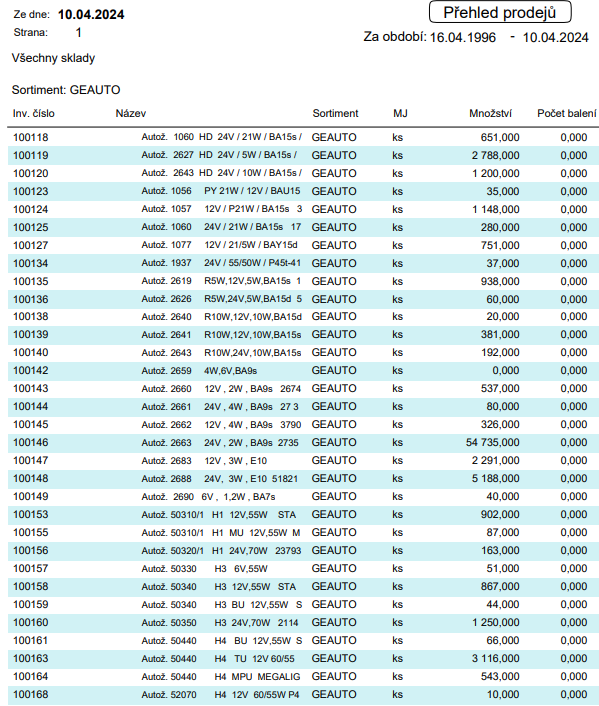599x706 pixels.
Task: Click the MJ column header
Action: tap(400, 113)
